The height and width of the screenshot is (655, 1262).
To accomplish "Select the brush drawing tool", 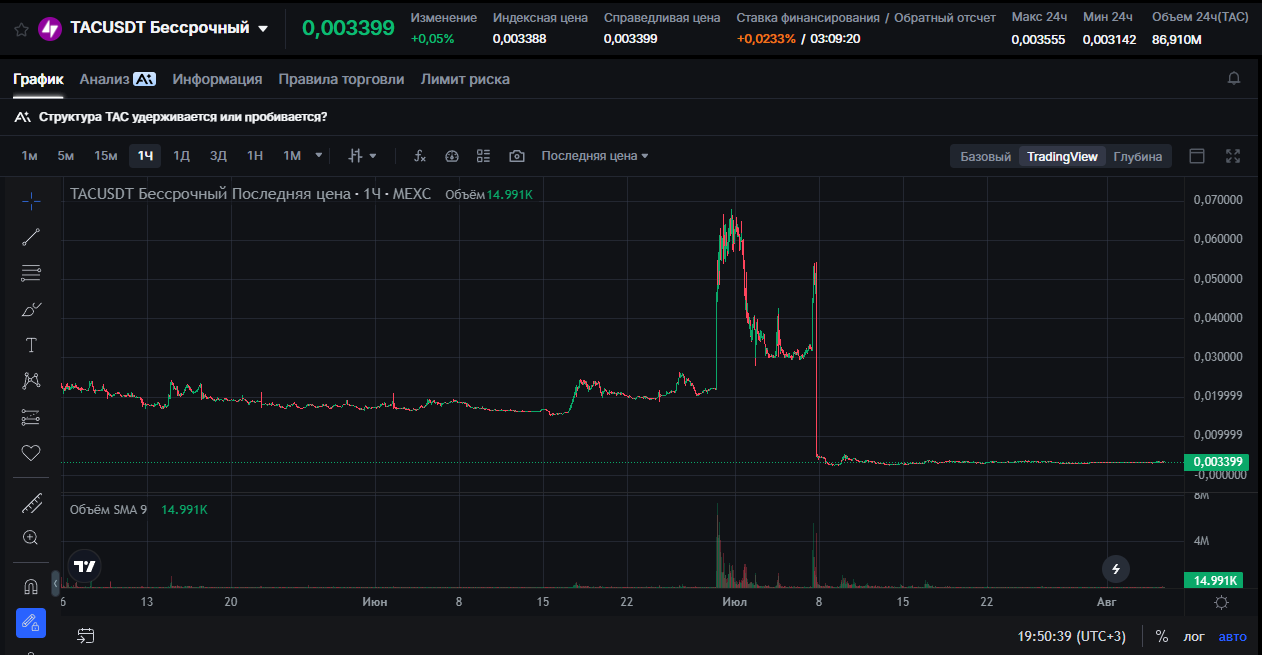I will coord(31,309).
